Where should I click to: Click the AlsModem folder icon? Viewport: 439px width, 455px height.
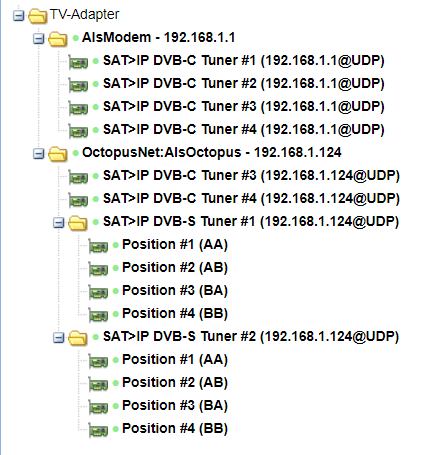pos(57,39)
